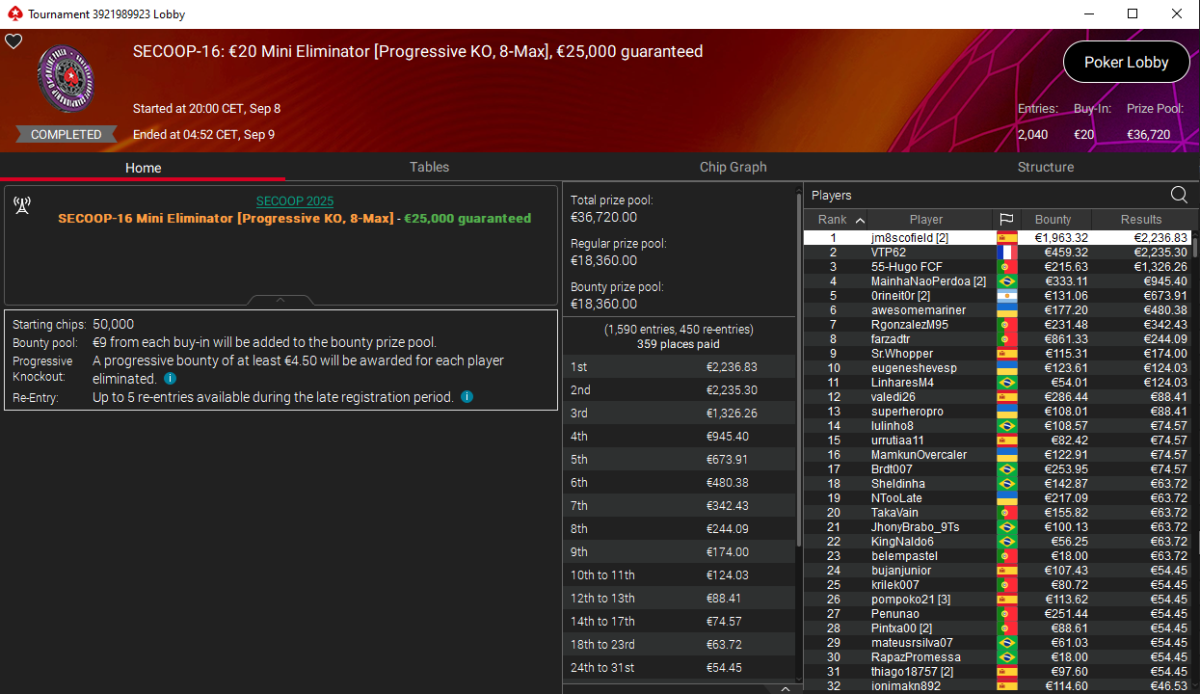Image resolution: width=1200 pixels, height=694 pixels.
Task: Click the 24th to 31st payout row
Action: tap(679, 667)
